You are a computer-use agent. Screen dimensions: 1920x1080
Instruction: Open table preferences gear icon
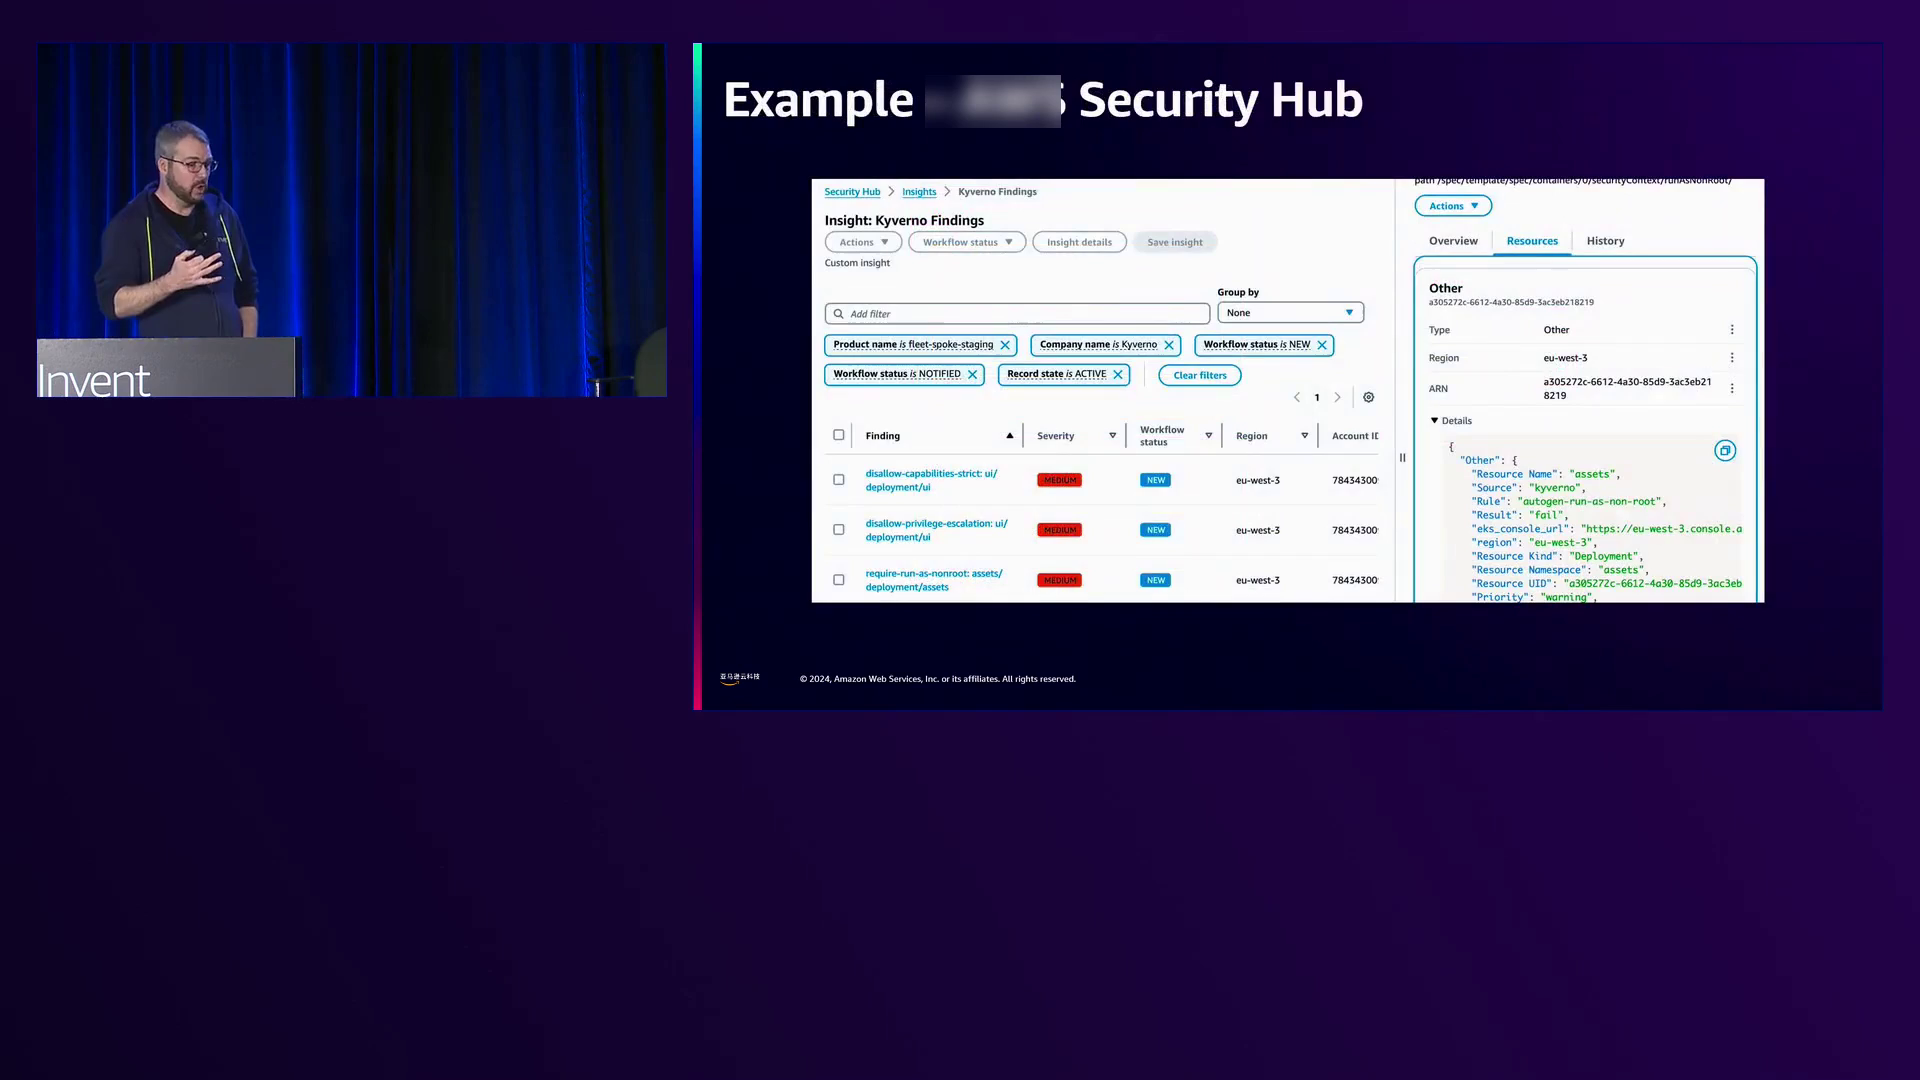(x=1369, y=397)
